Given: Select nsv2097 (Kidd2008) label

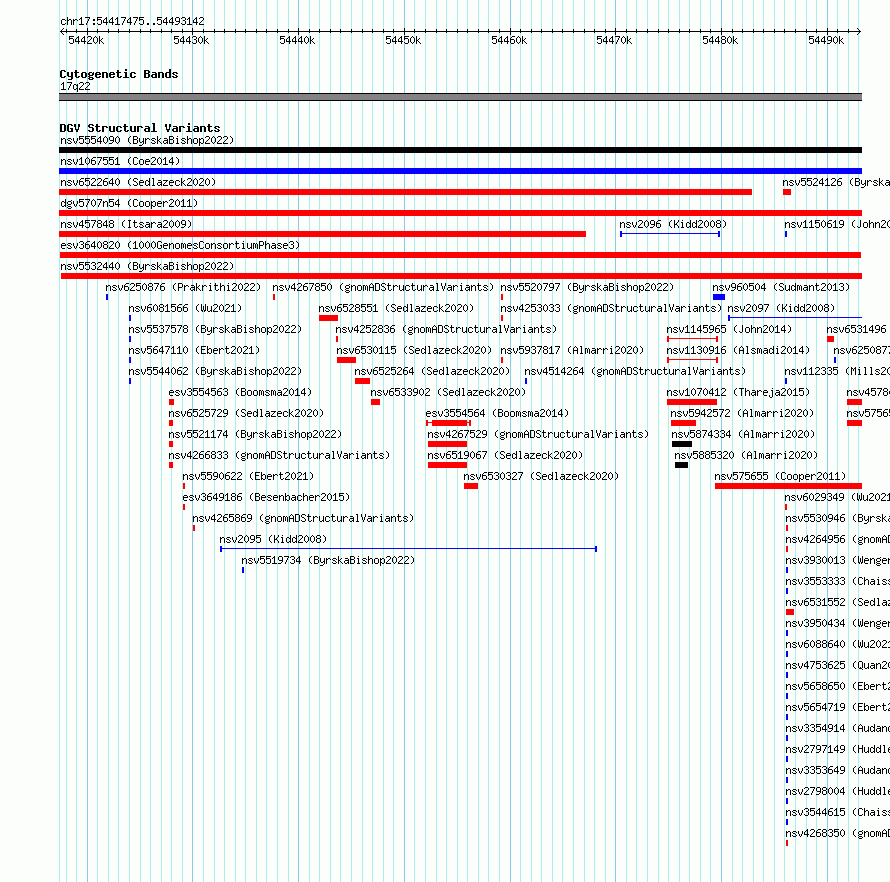Looking at the screenshot, I should coord(781,308).
